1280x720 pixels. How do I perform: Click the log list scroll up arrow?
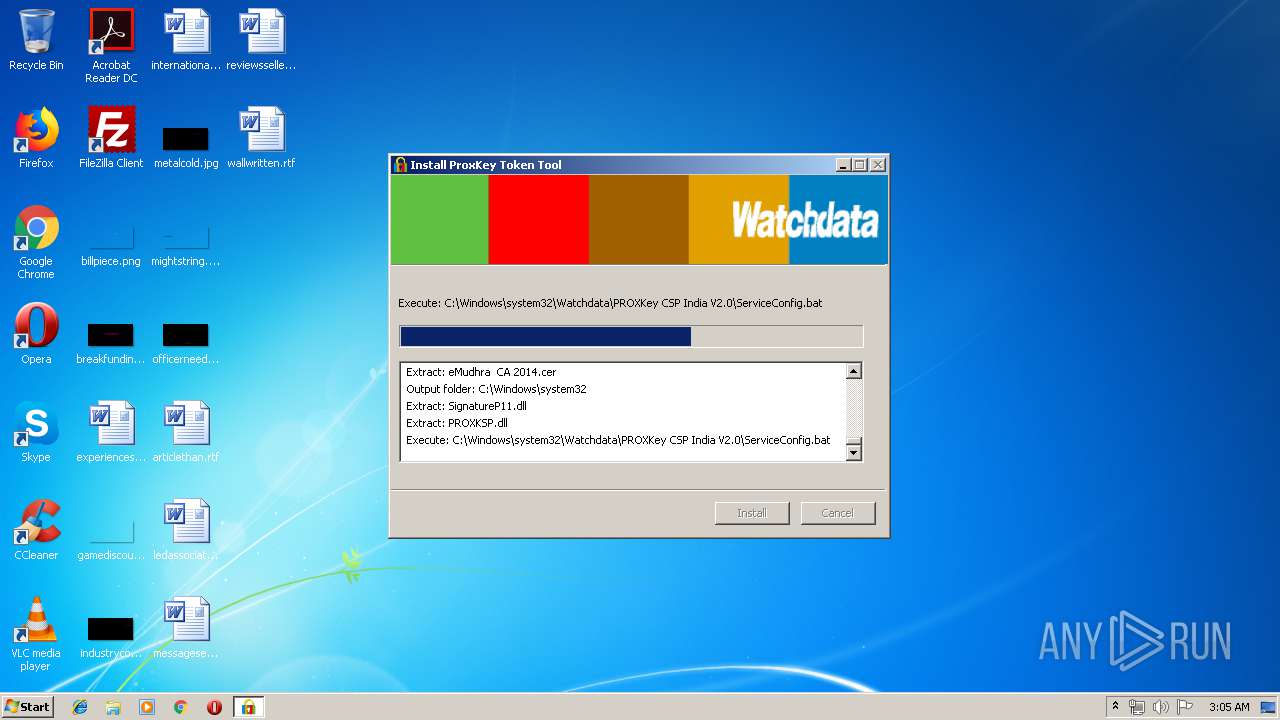pyautogui.click(x=853, y=372)
